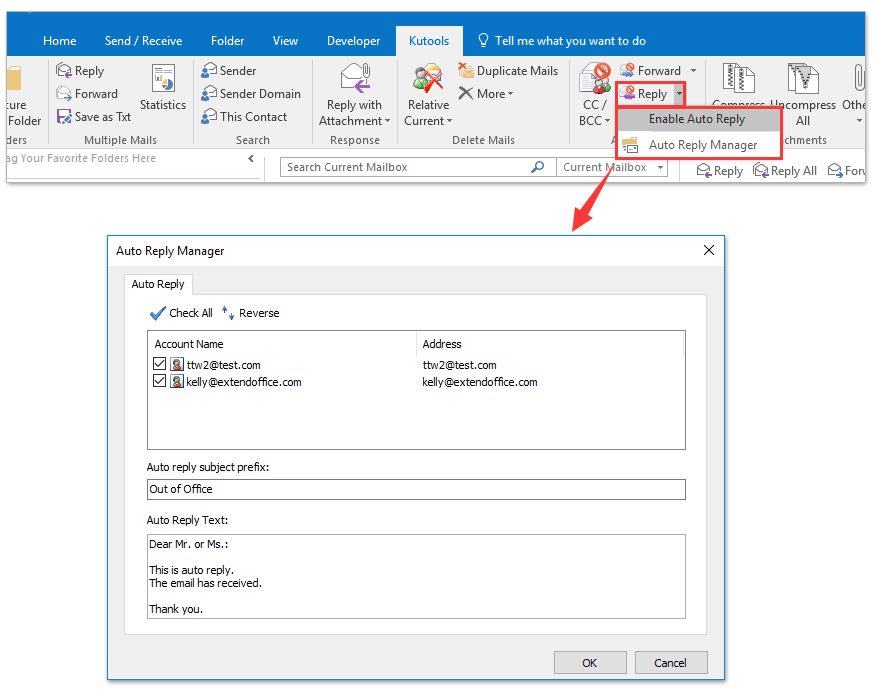Select the Sender Domain search icon
This screenshot has height=698, width=873.
pos(209,94)
